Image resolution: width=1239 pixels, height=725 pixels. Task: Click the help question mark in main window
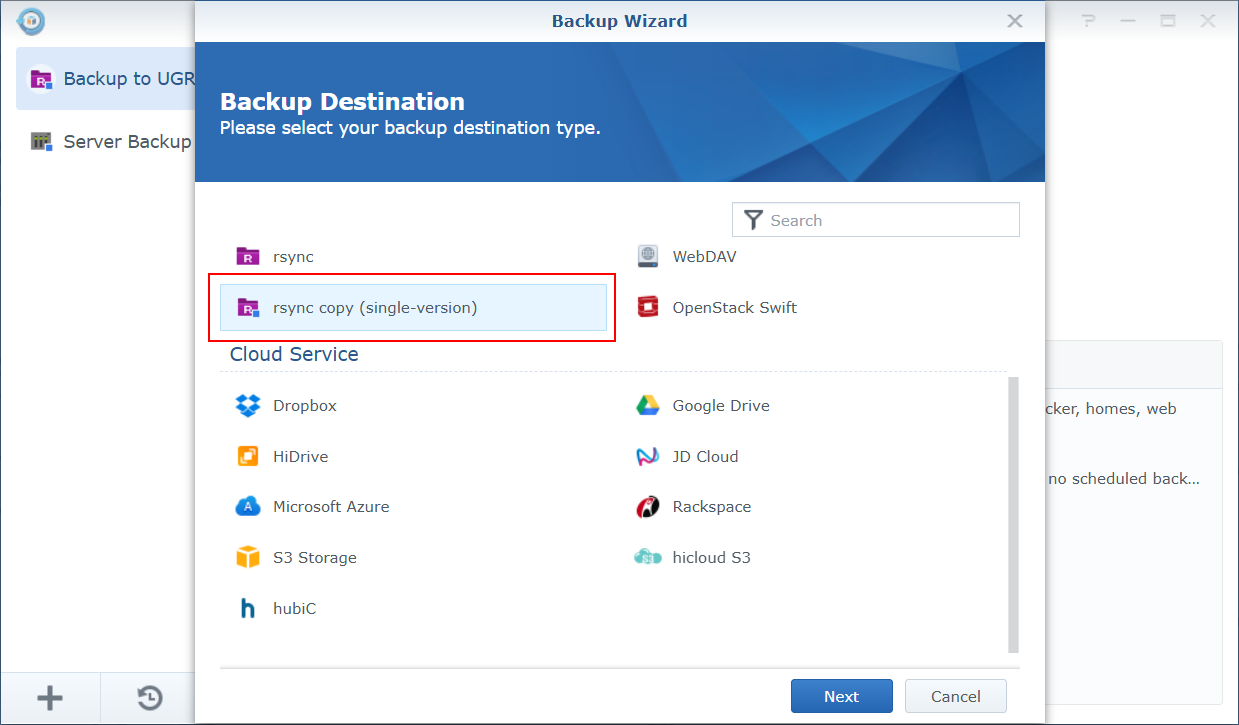pyautogui.click(x=1089, y=21)
